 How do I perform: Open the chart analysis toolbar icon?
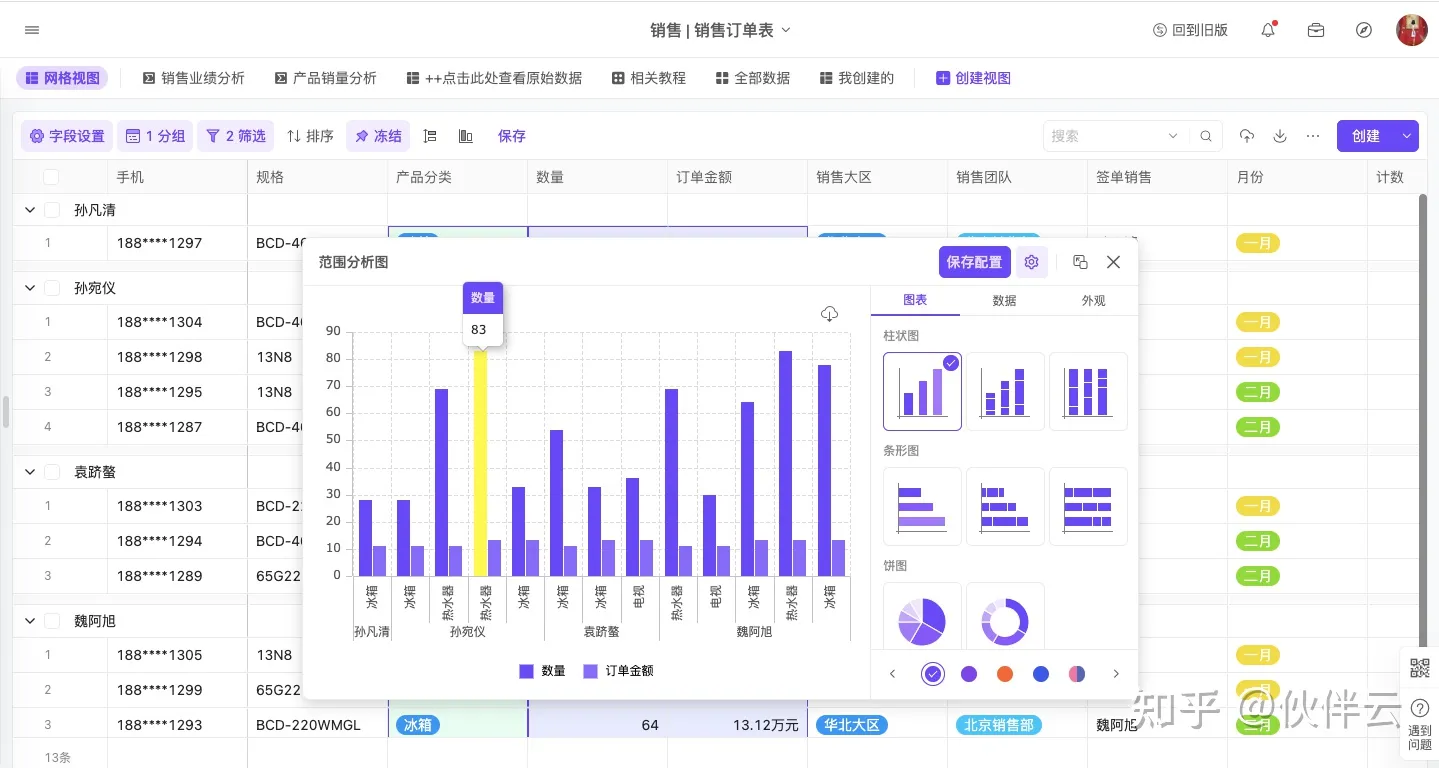(x=465, y=136)
